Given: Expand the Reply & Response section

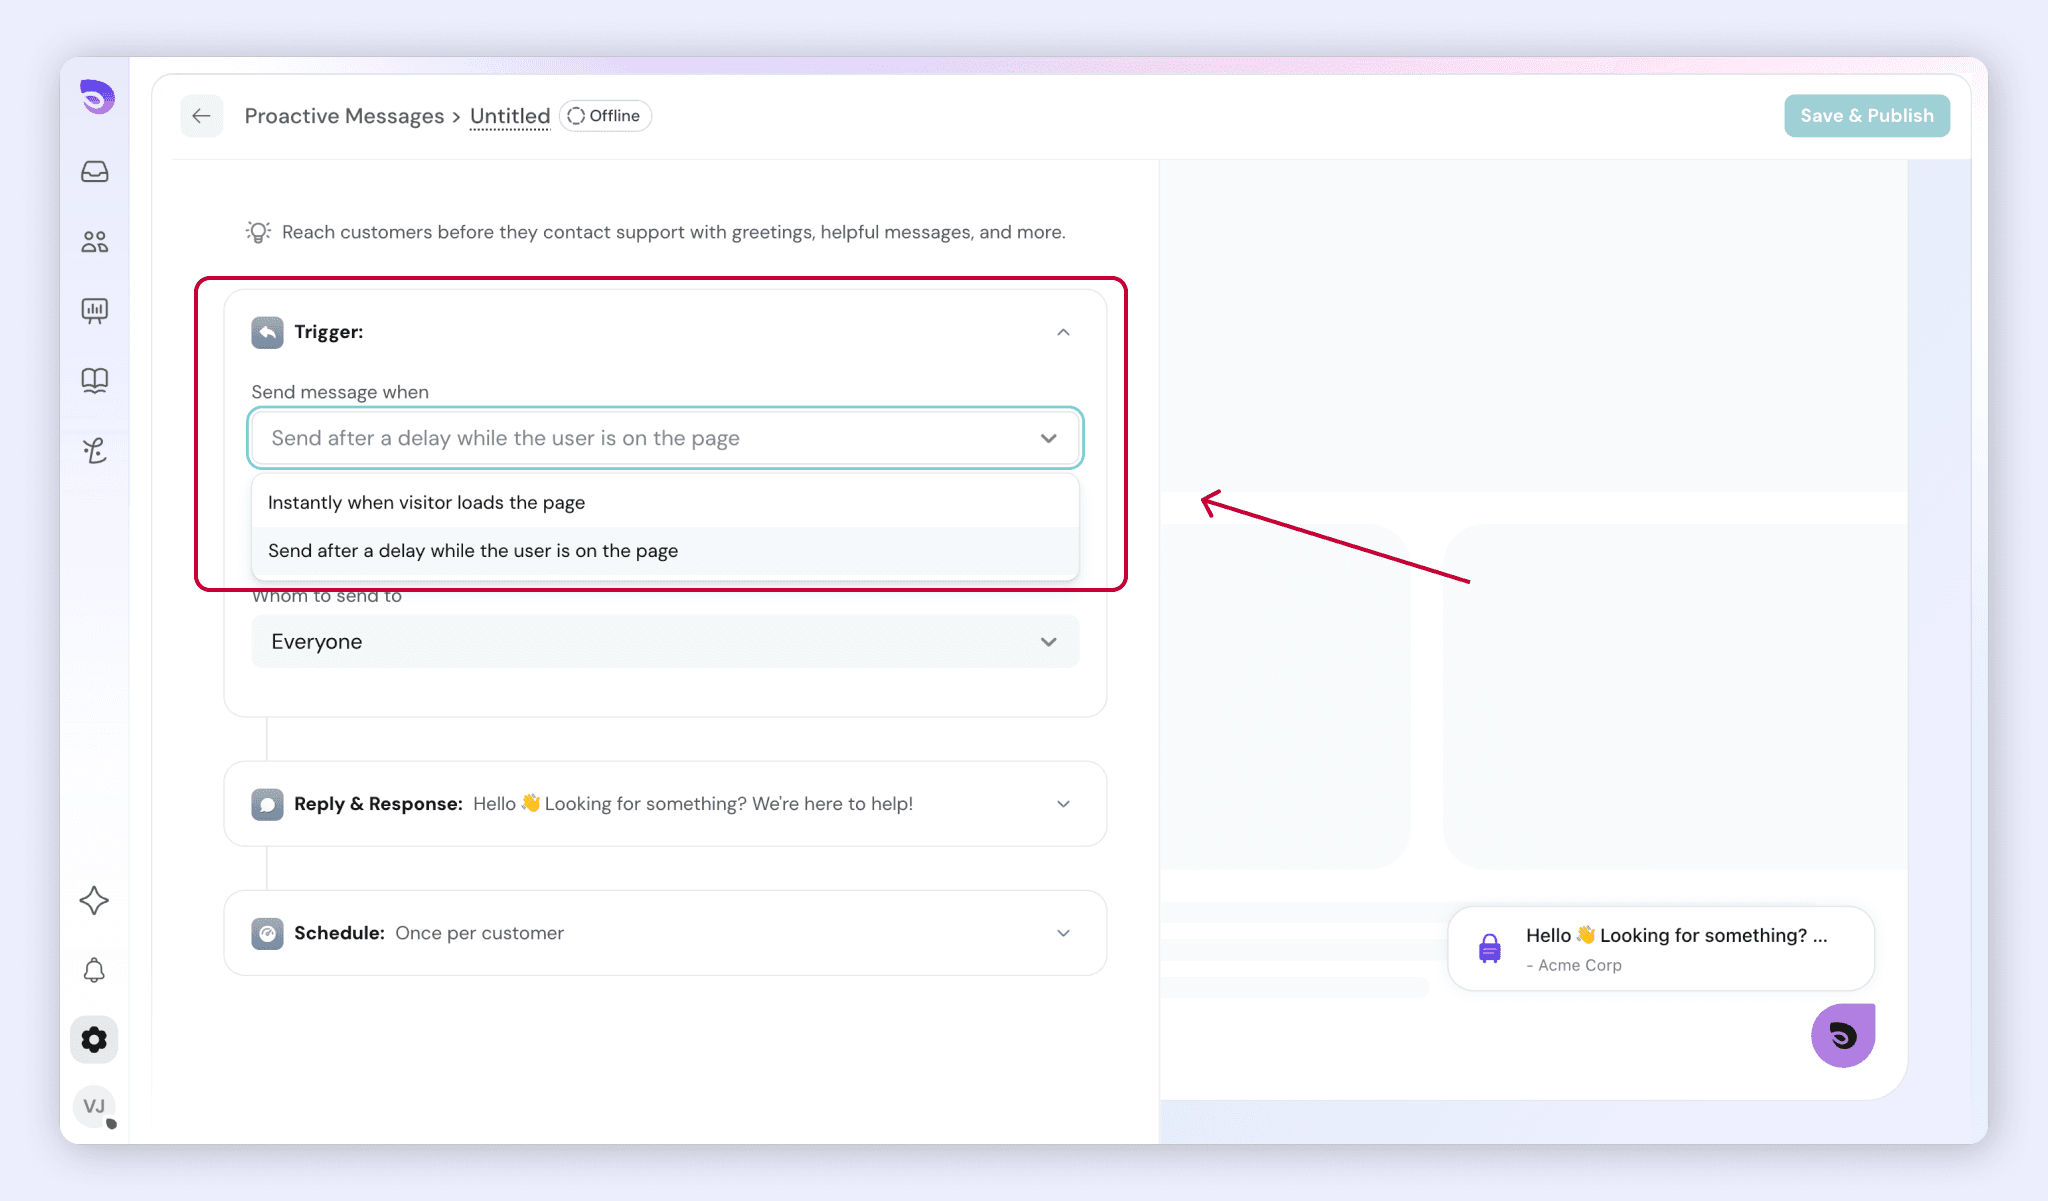Looking at the screenshot, I should click(665, 804).
